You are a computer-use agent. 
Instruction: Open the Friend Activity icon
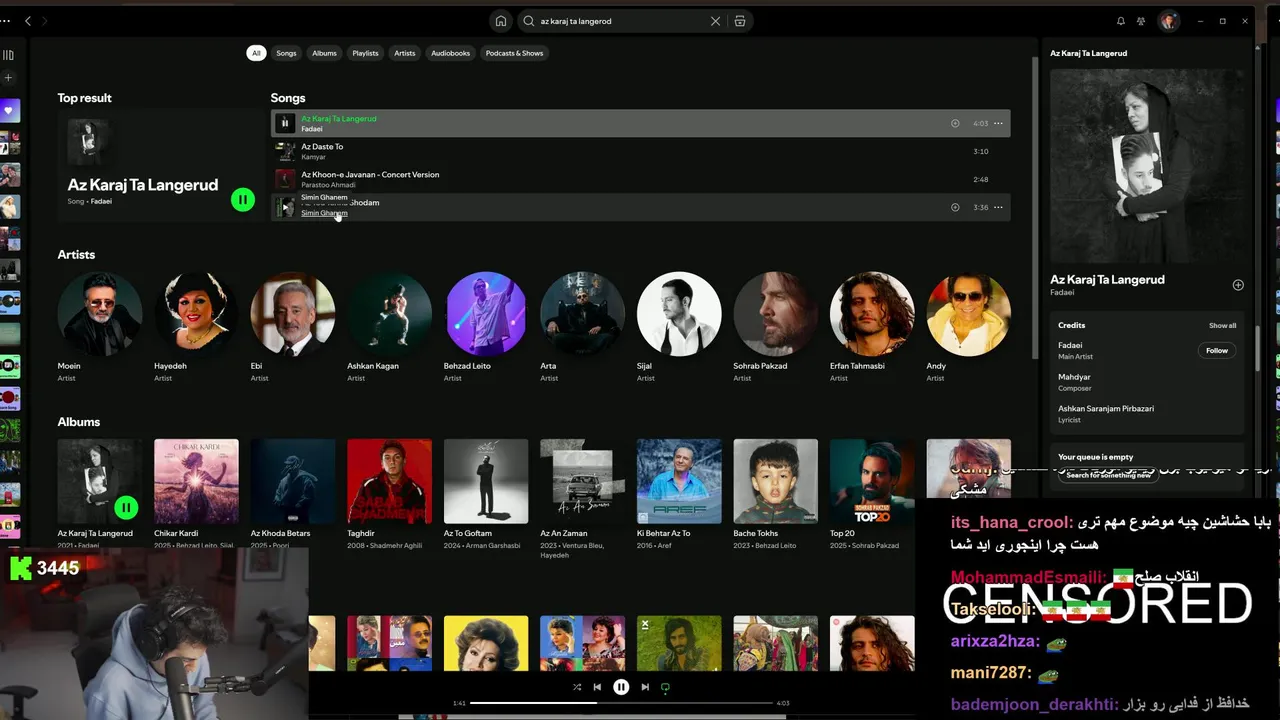(1141, 21)
